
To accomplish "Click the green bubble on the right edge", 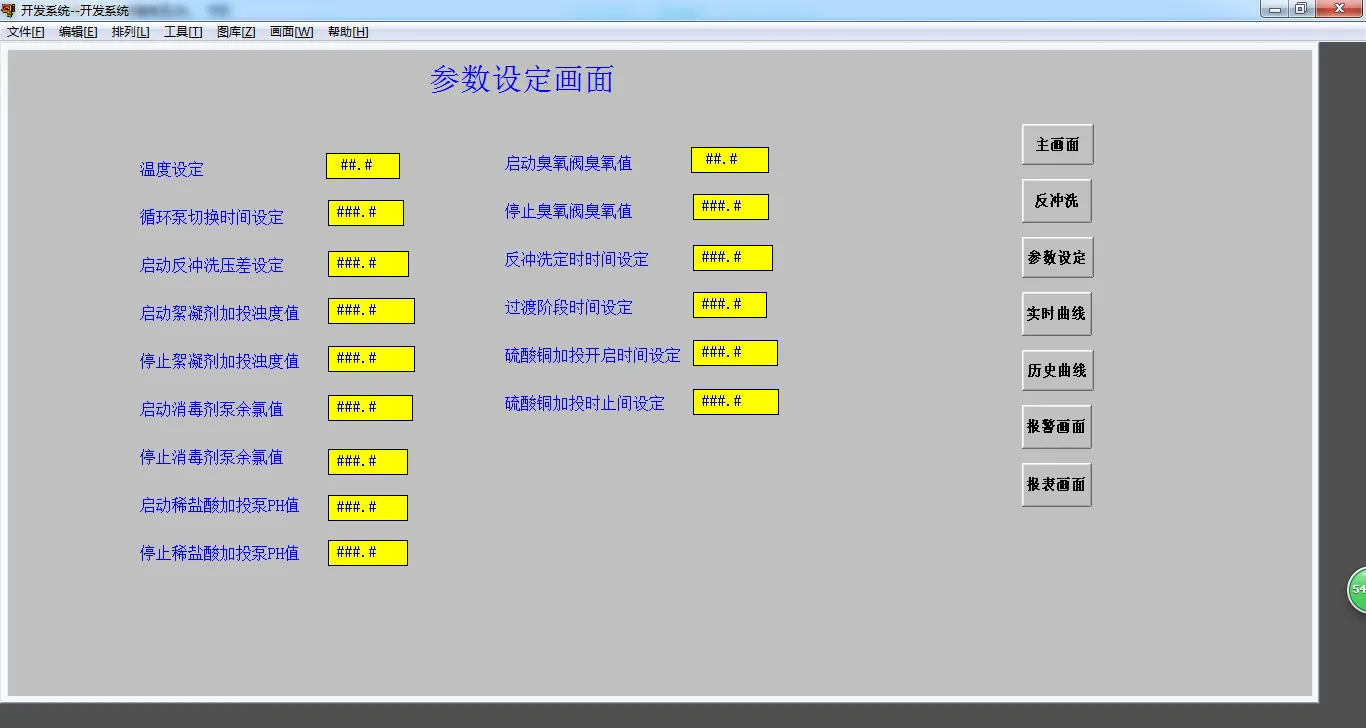I will click(x=1358, y=590).
